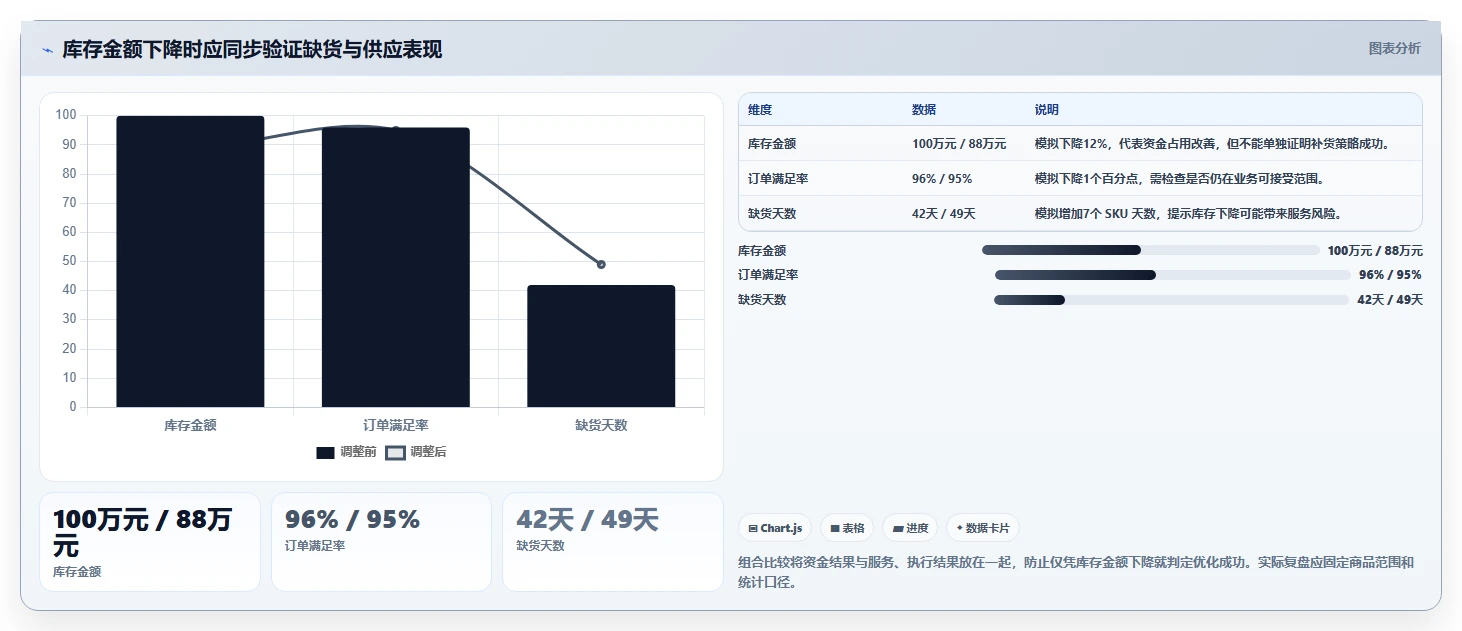The width and height of the screenshot is (1462, 631).
Task: Click the 进度 tag
Action: pos(910,528)
